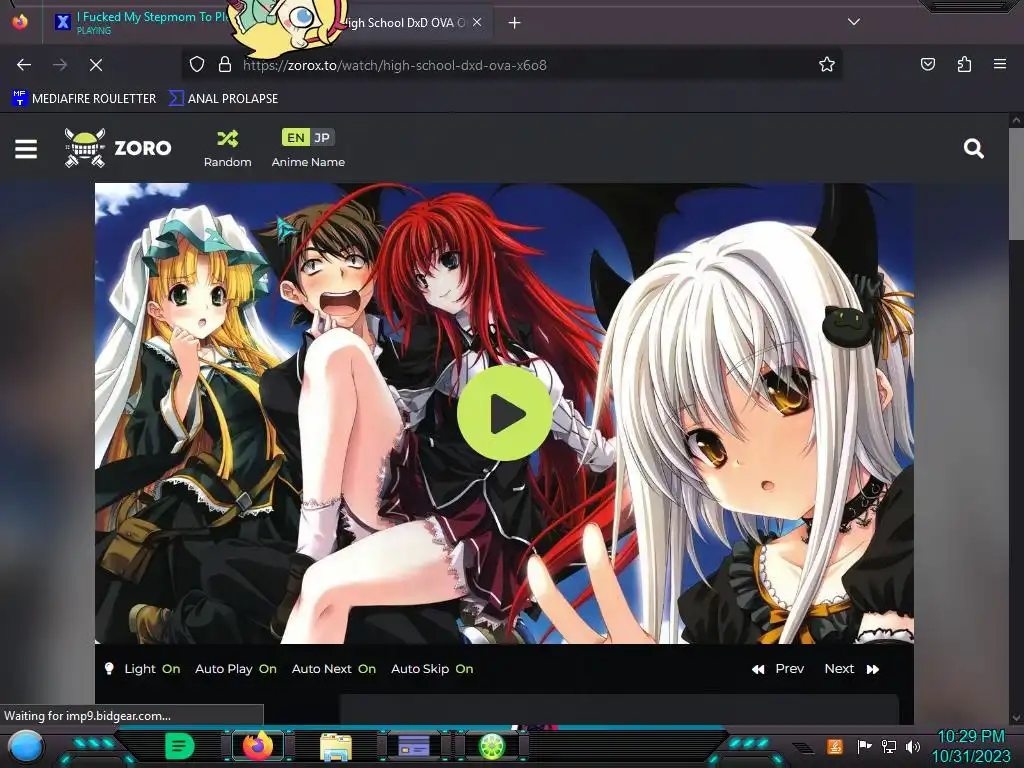The height and width of the screenshot is (768, 1024).
Task: Open ANAL PROLAPSE bookmark
Action: 223,99
